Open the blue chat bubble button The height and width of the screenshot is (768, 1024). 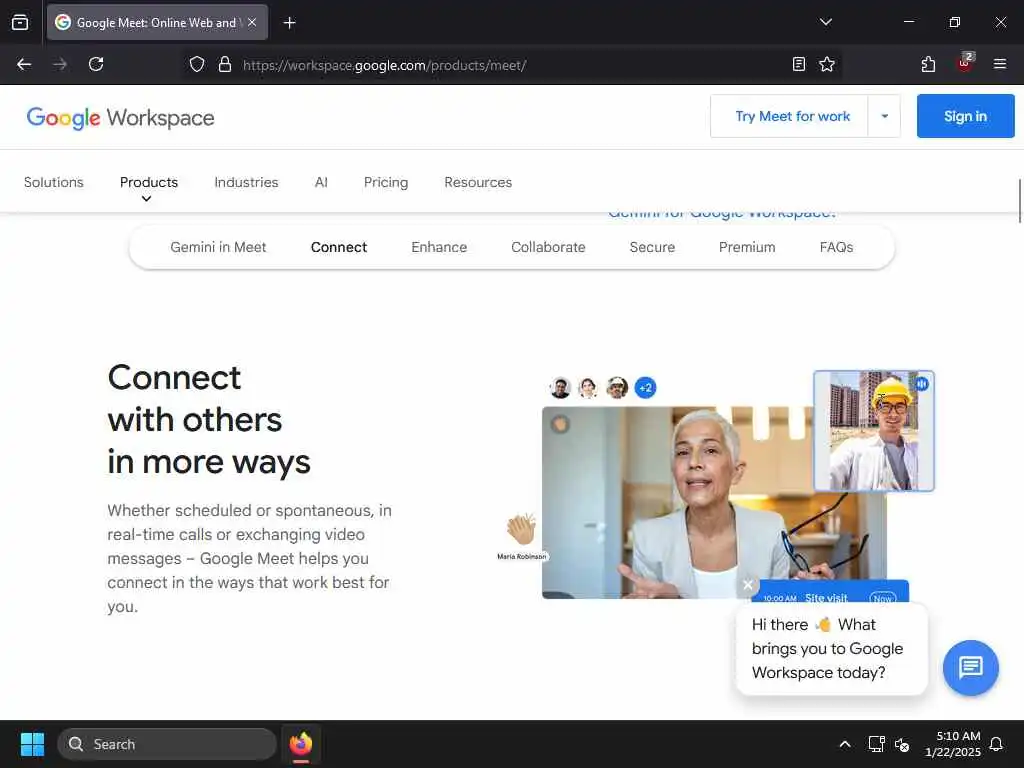(970, 667)
